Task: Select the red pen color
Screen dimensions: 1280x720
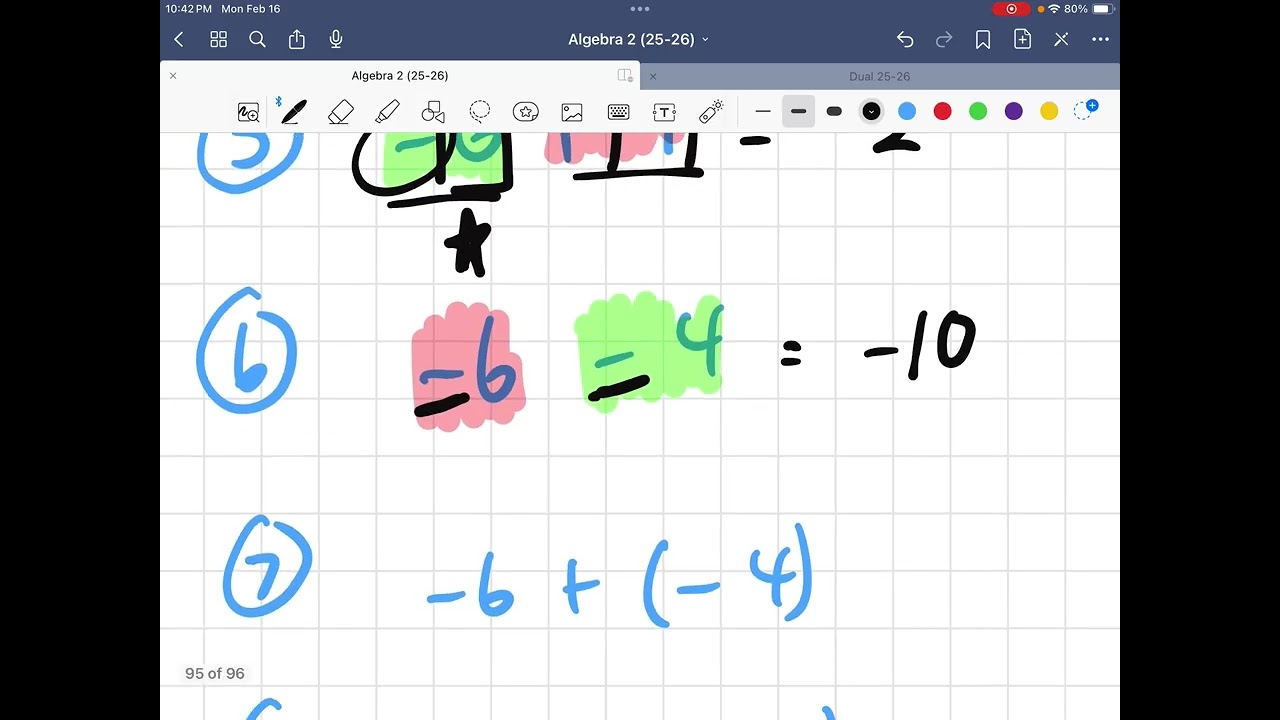Action: pyautogui.click(x=942, y=111)
